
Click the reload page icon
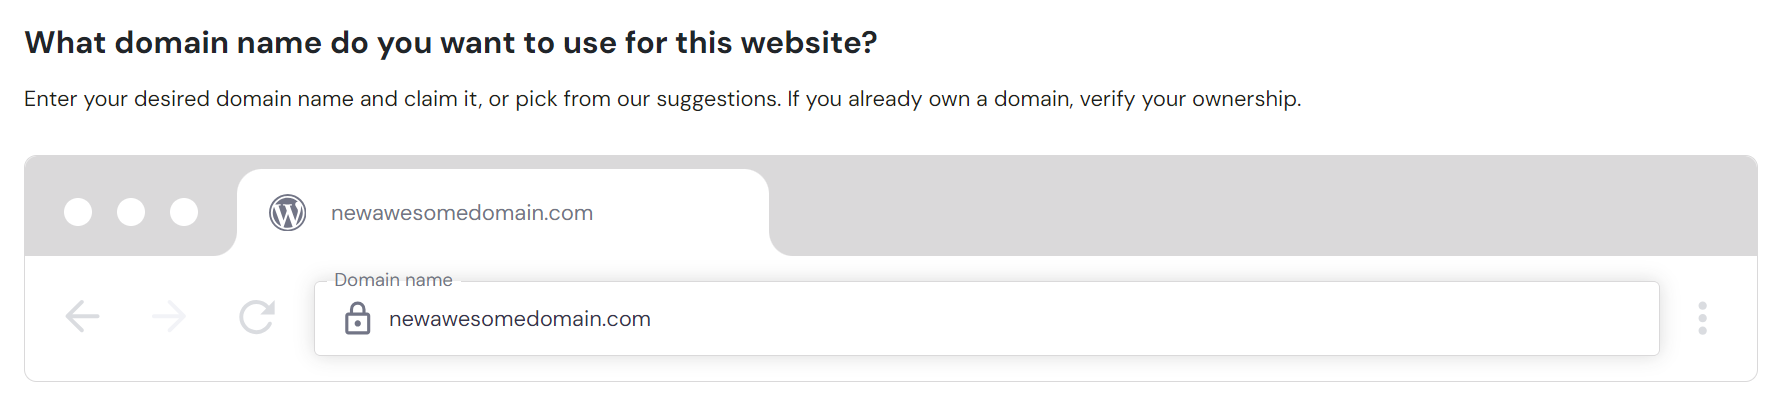[257, 317]
